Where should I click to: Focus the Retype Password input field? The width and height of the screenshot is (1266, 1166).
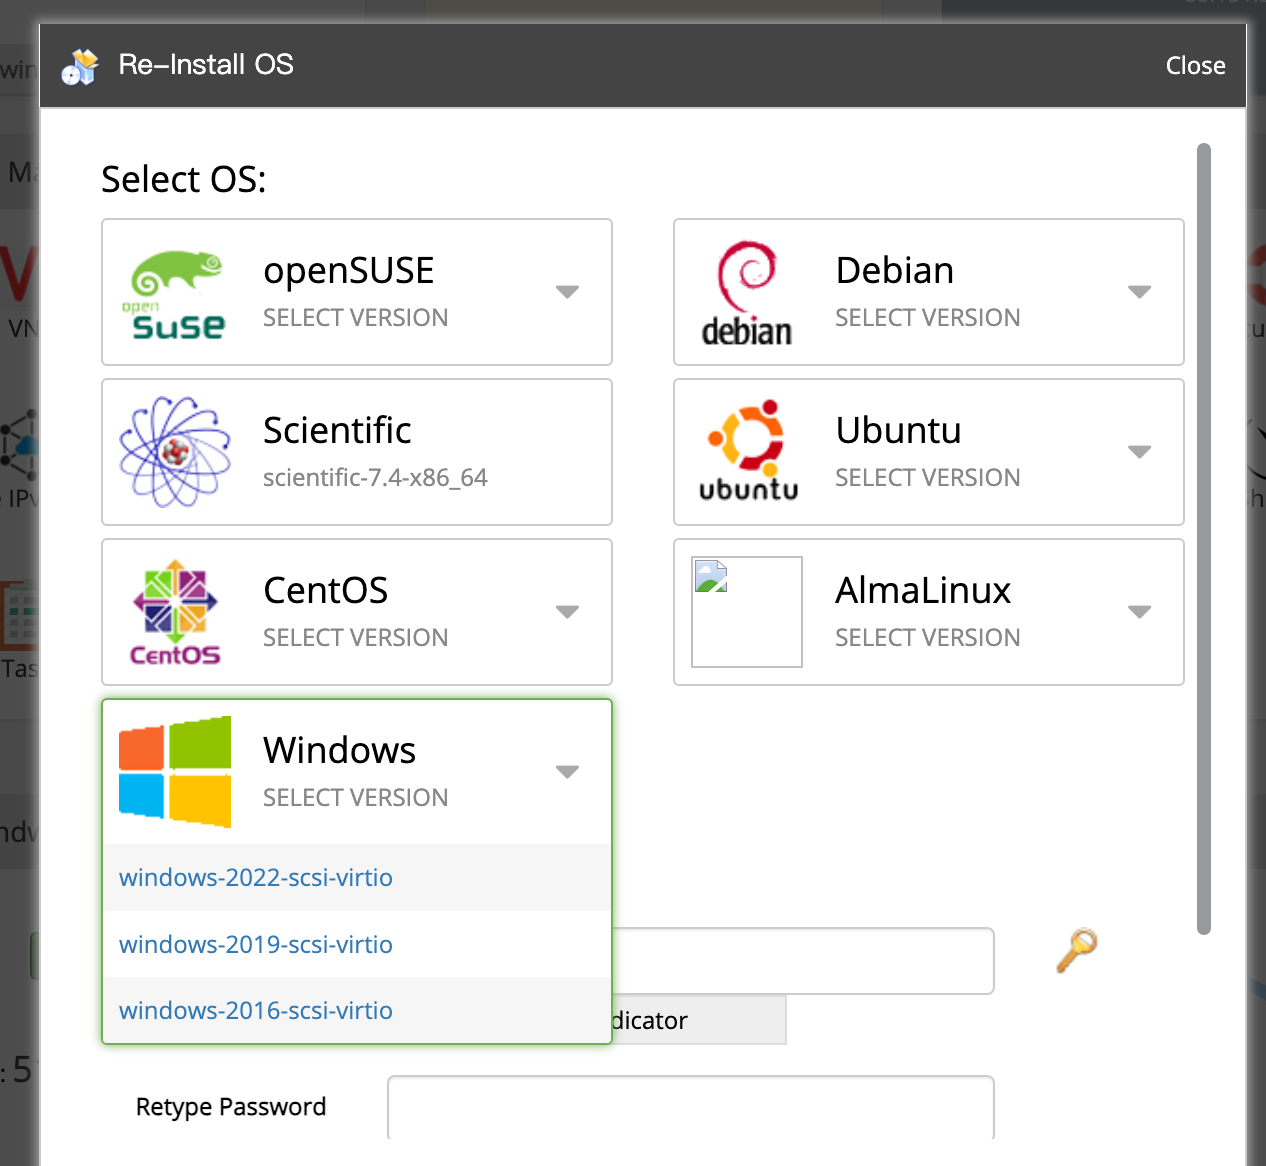[691, 1107]
